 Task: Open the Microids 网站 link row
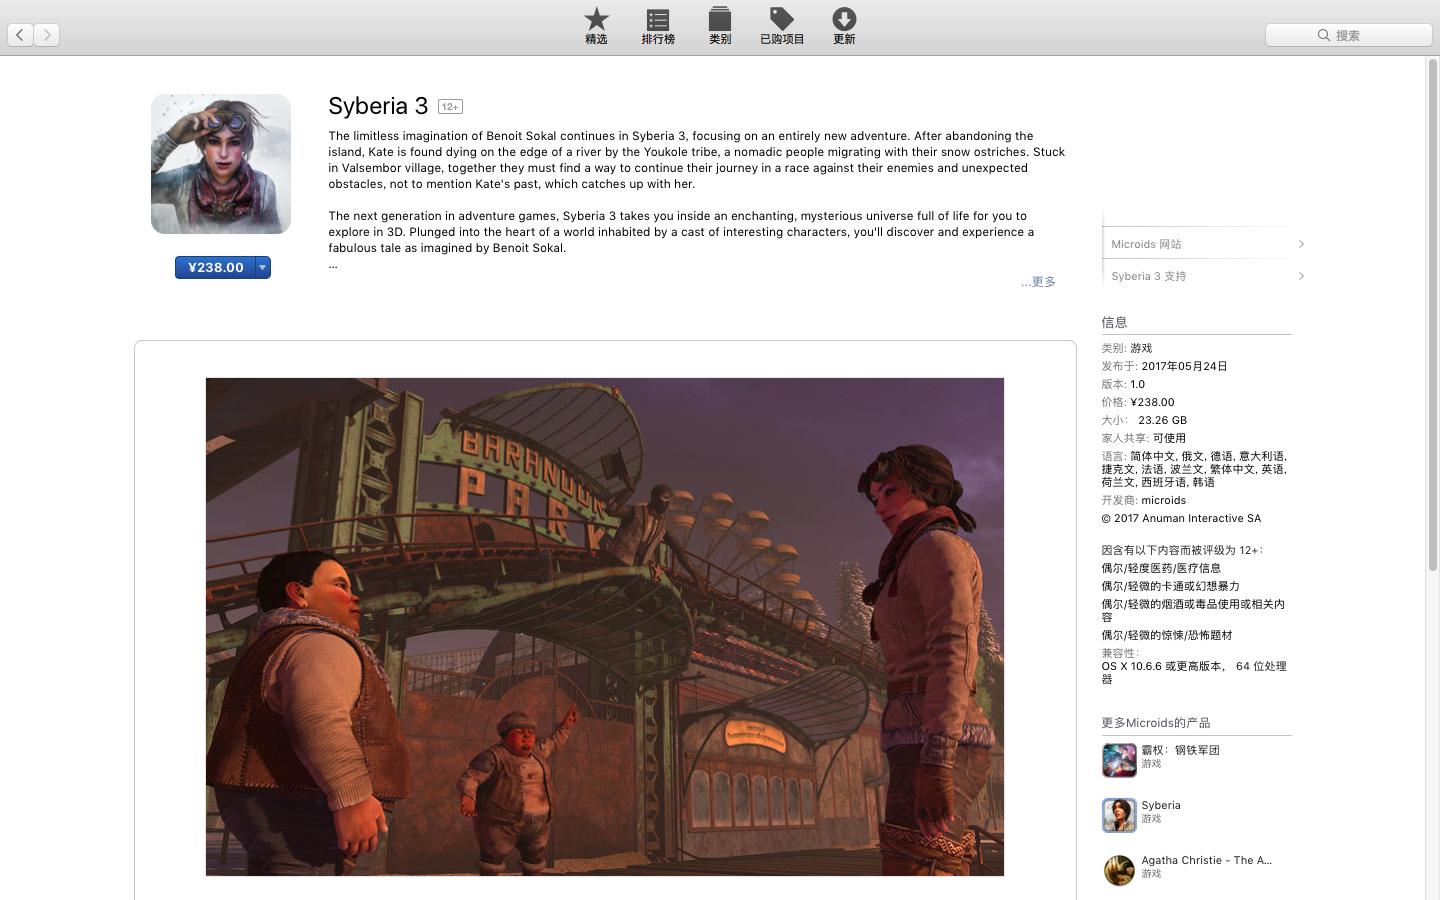tap(1206, 244)
